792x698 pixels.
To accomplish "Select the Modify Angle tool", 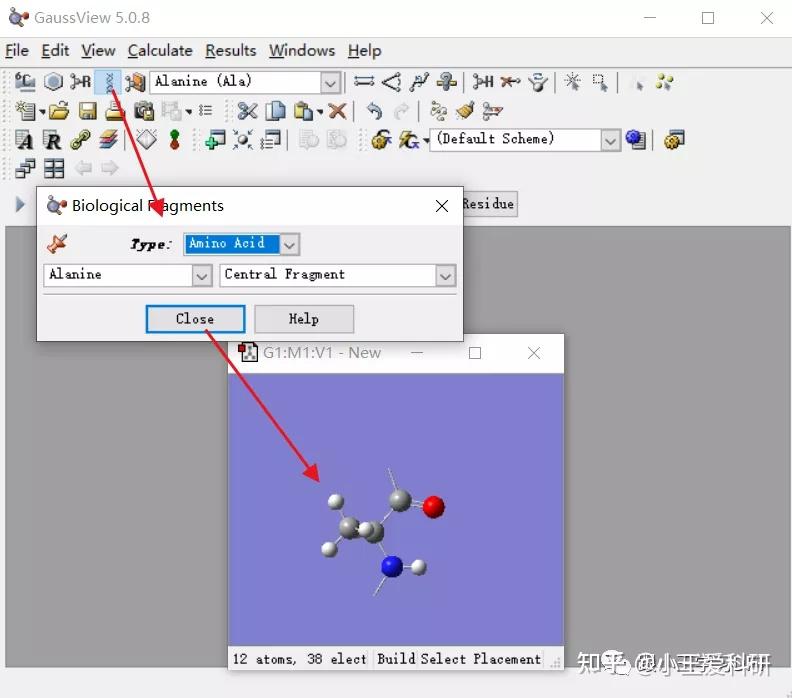I will pyautogui.click(x=391, y=81).
